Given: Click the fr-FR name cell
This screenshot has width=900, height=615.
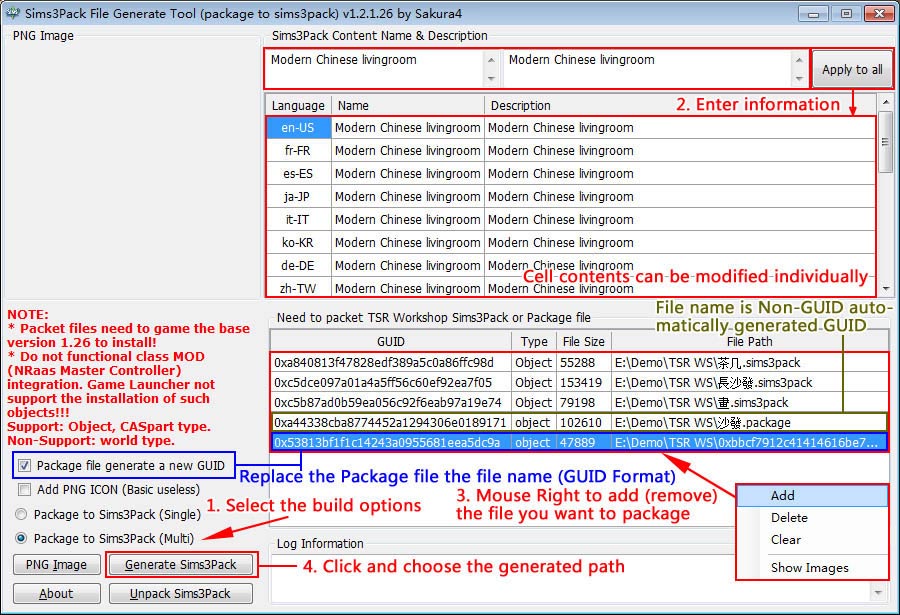Looking at the screenshot, I should coord(408,150).
